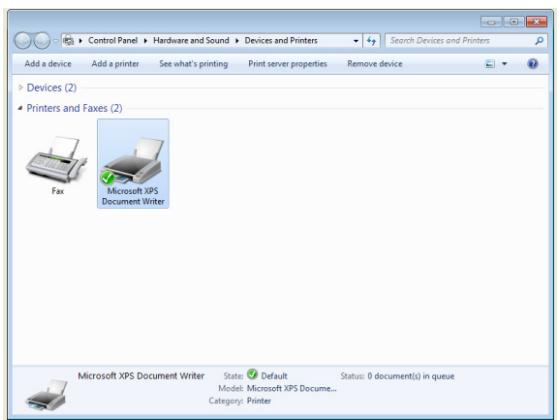Open the view options dropdown arrow
Viewport: 559px width, 420px height.
(x=504, y=64)
